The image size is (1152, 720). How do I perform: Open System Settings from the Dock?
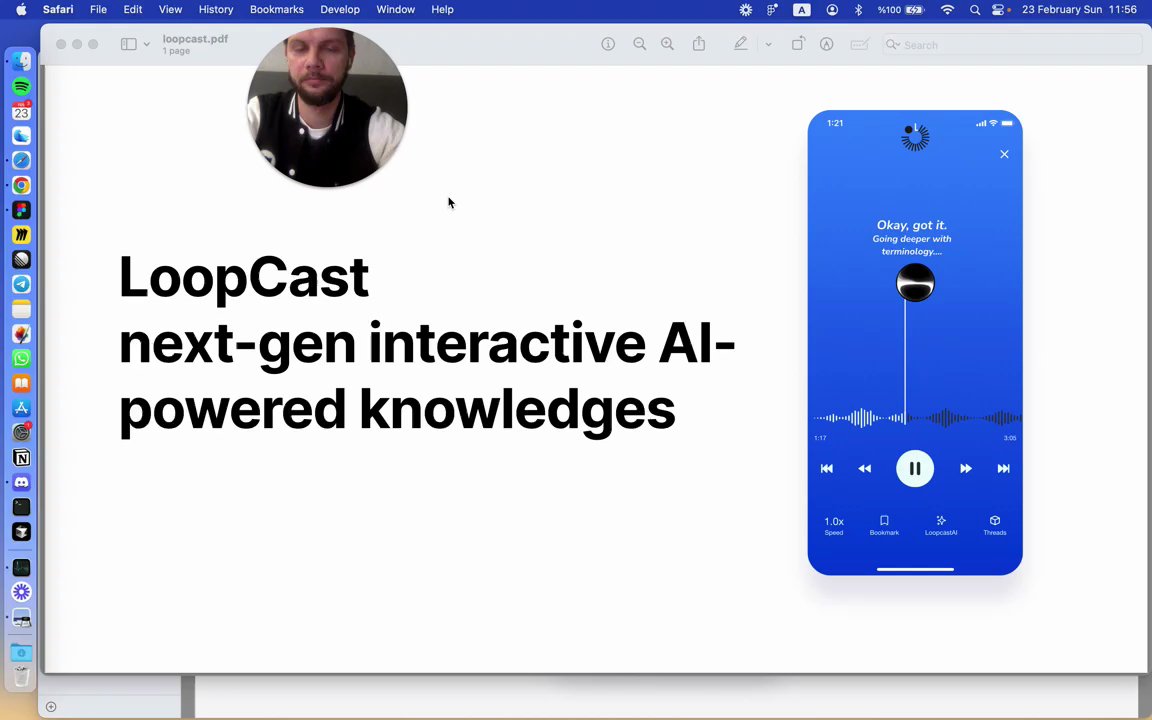click(21, 433)
